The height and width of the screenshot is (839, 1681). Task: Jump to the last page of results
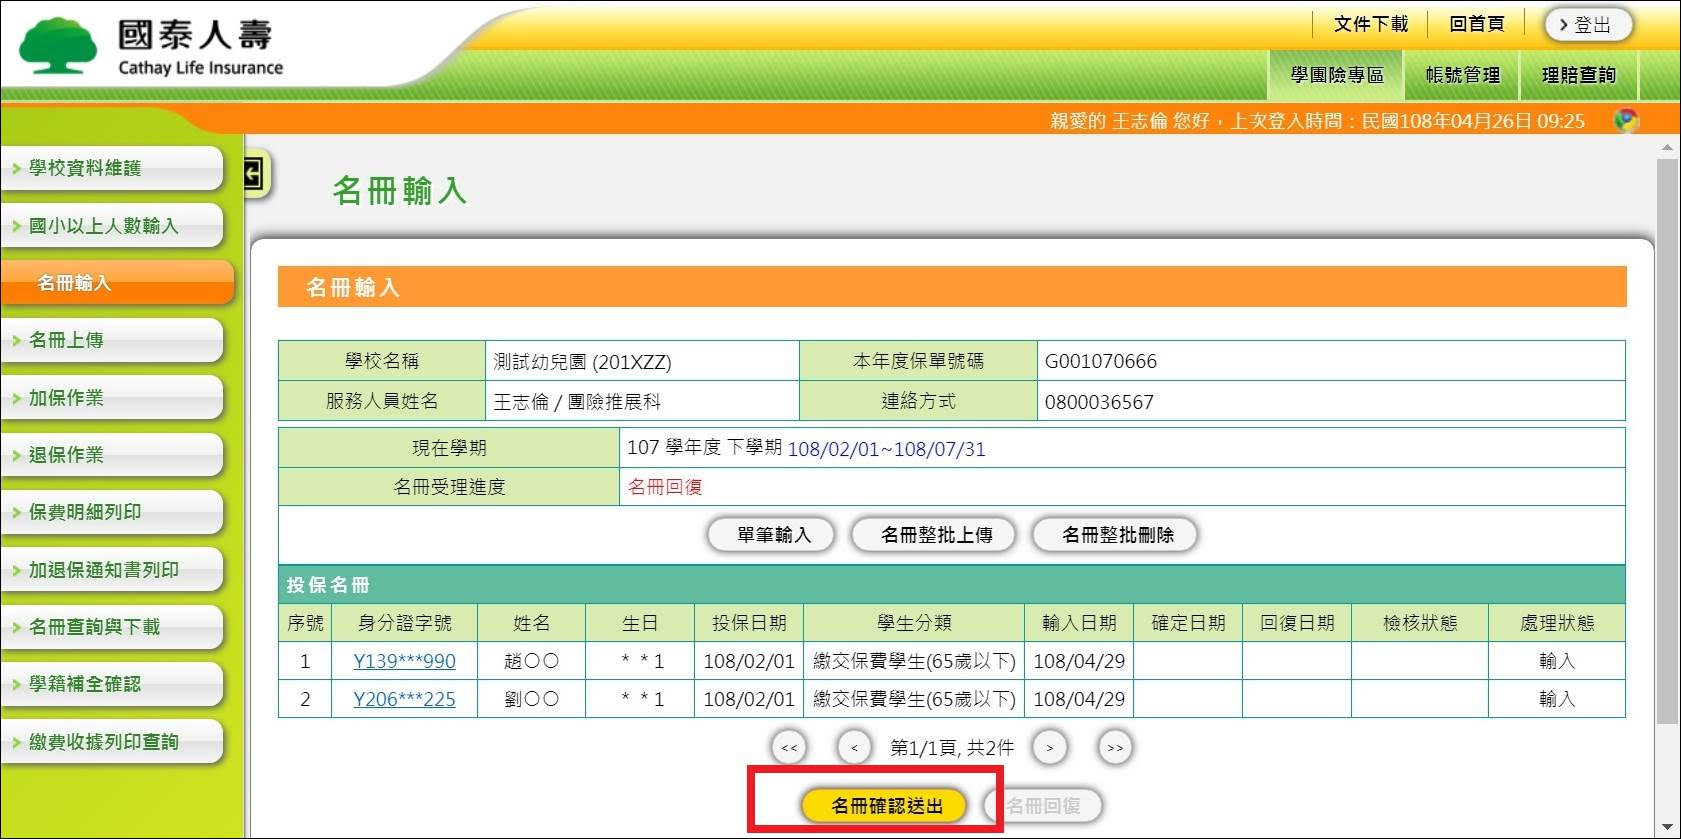(1114, 748)
